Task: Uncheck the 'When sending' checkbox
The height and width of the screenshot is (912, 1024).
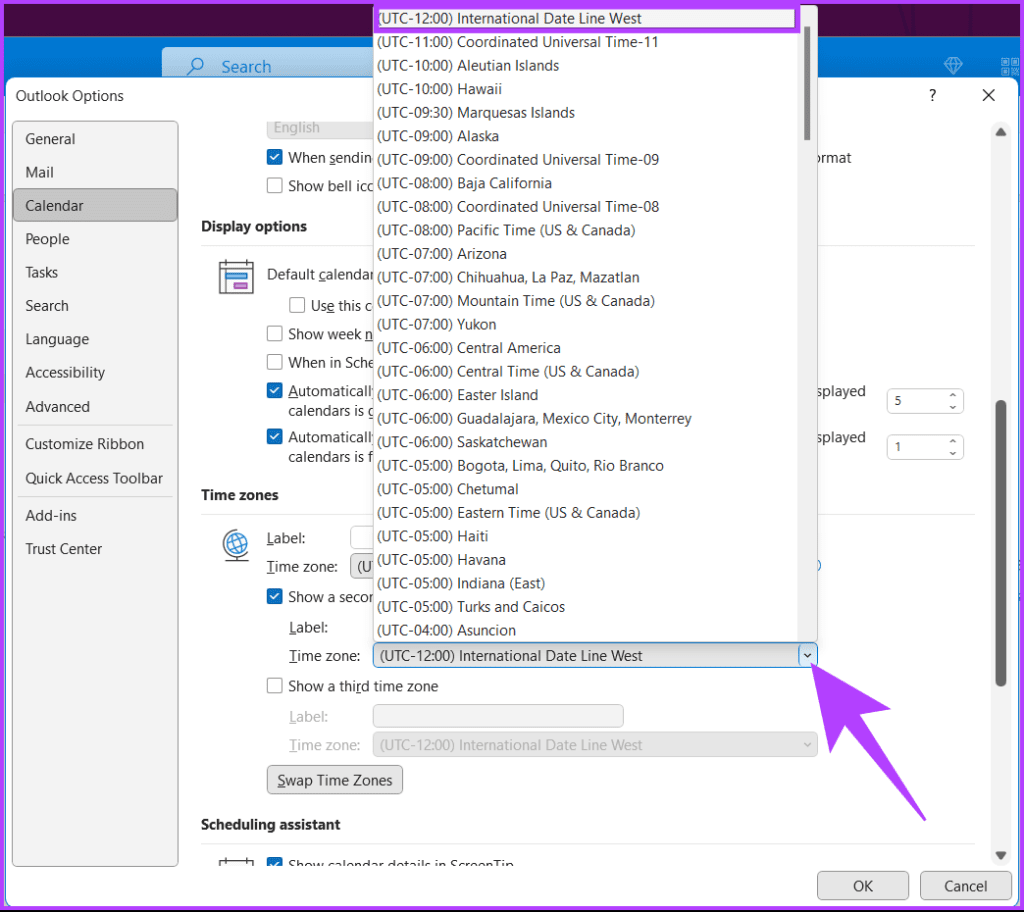Action: tap(275, 157)
